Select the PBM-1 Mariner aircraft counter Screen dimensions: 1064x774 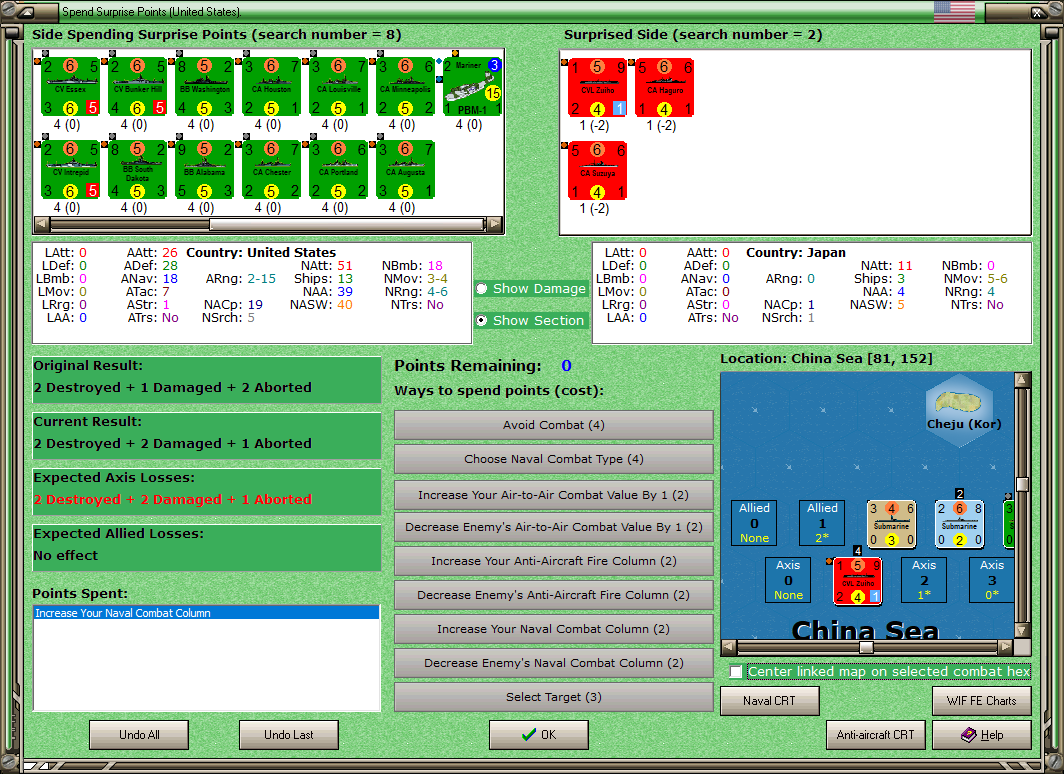(472, 87)
